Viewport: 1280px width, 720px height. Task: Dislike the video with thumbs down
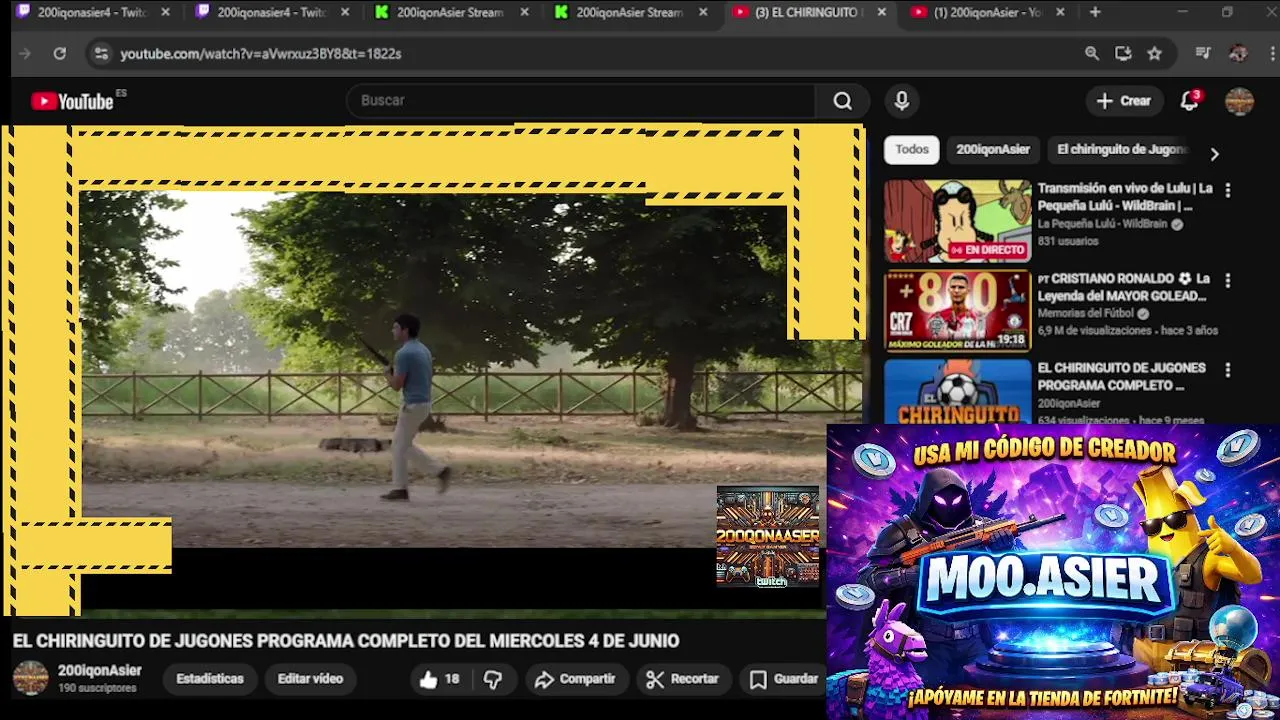[493, 680]
